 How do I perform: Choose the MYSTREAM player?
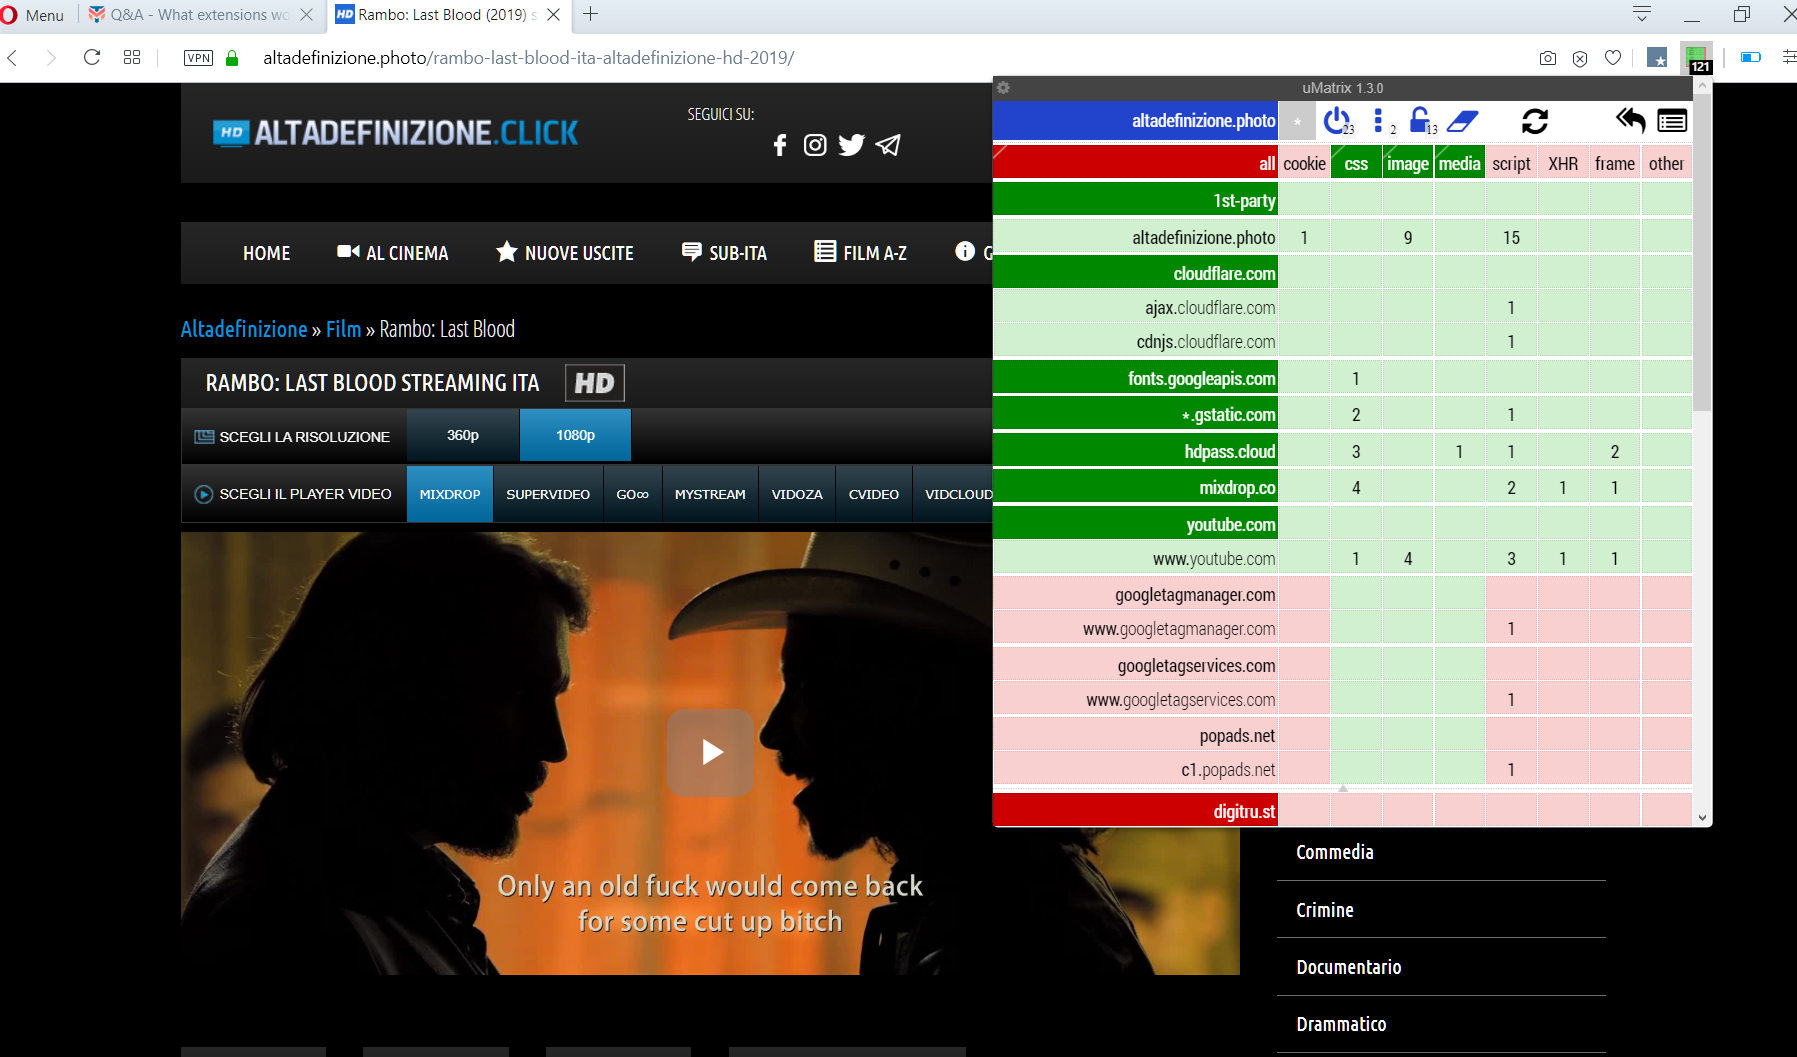click(710, 494)
